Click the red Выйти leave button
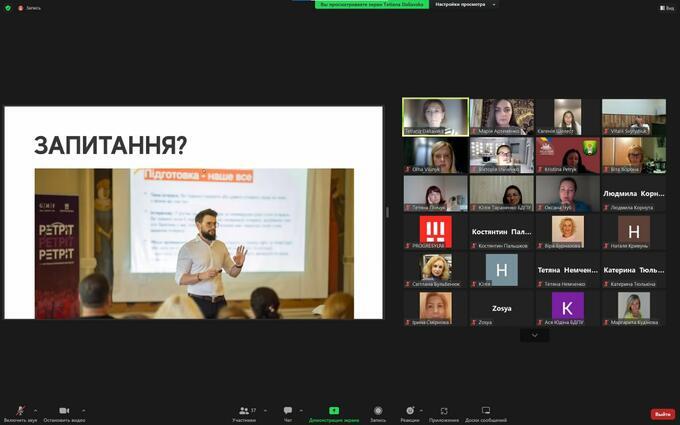The height and width of the screenshot is (425, 680). 662,414
